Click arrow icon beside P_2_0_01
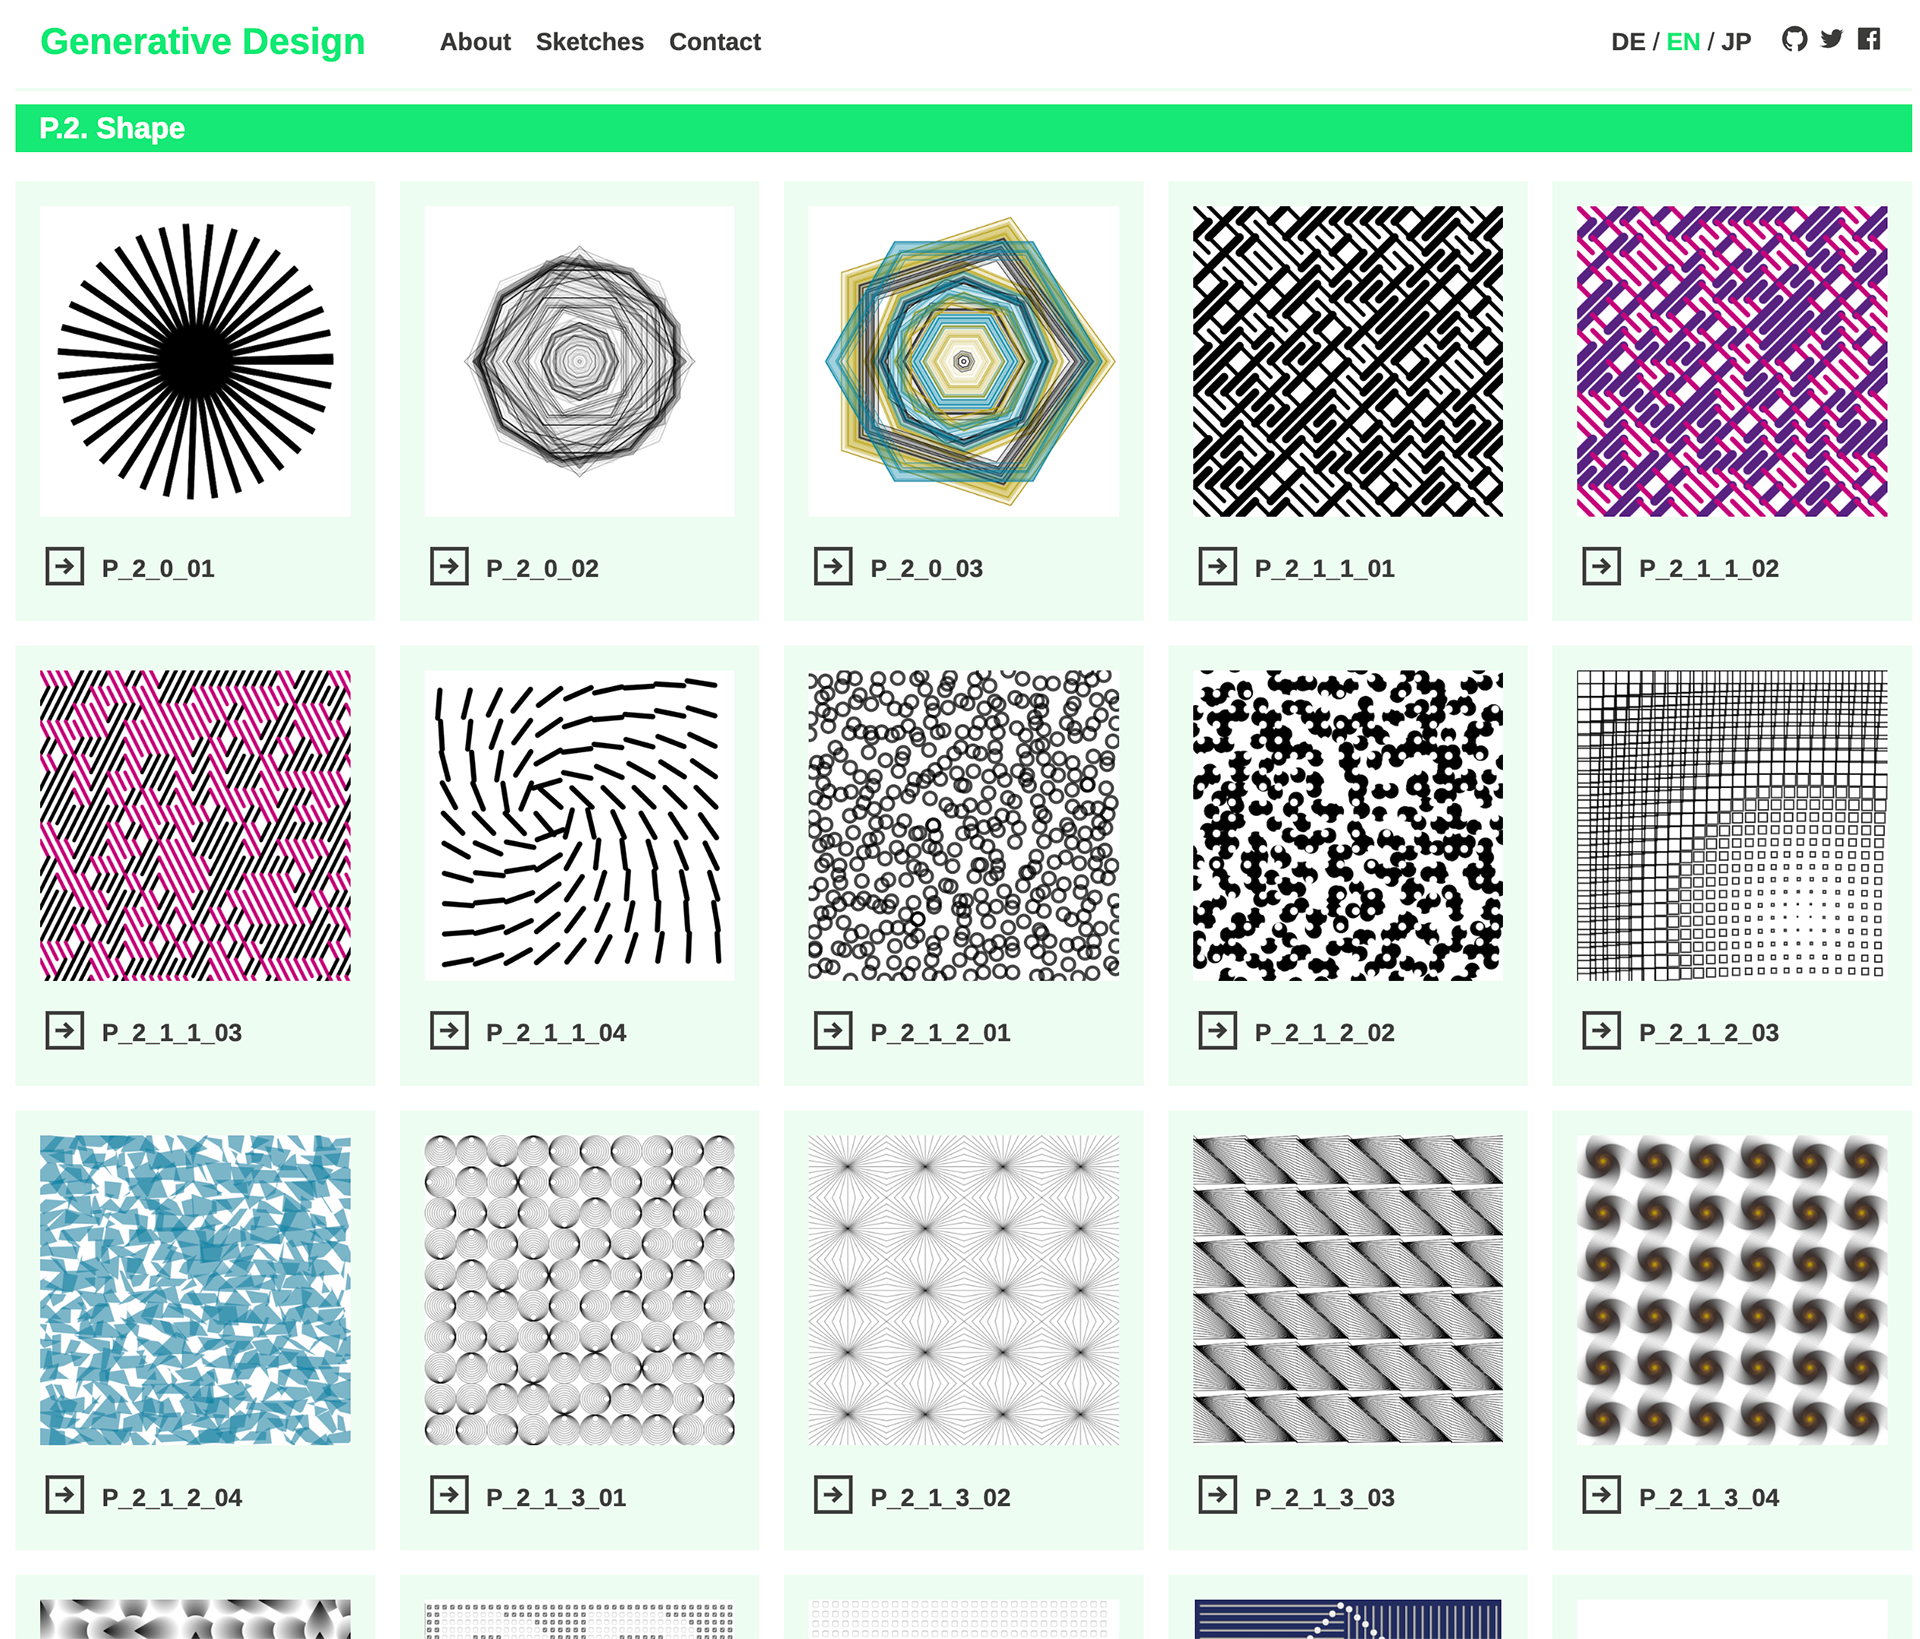This screenshot has width=1920, height=1639. 65,566
